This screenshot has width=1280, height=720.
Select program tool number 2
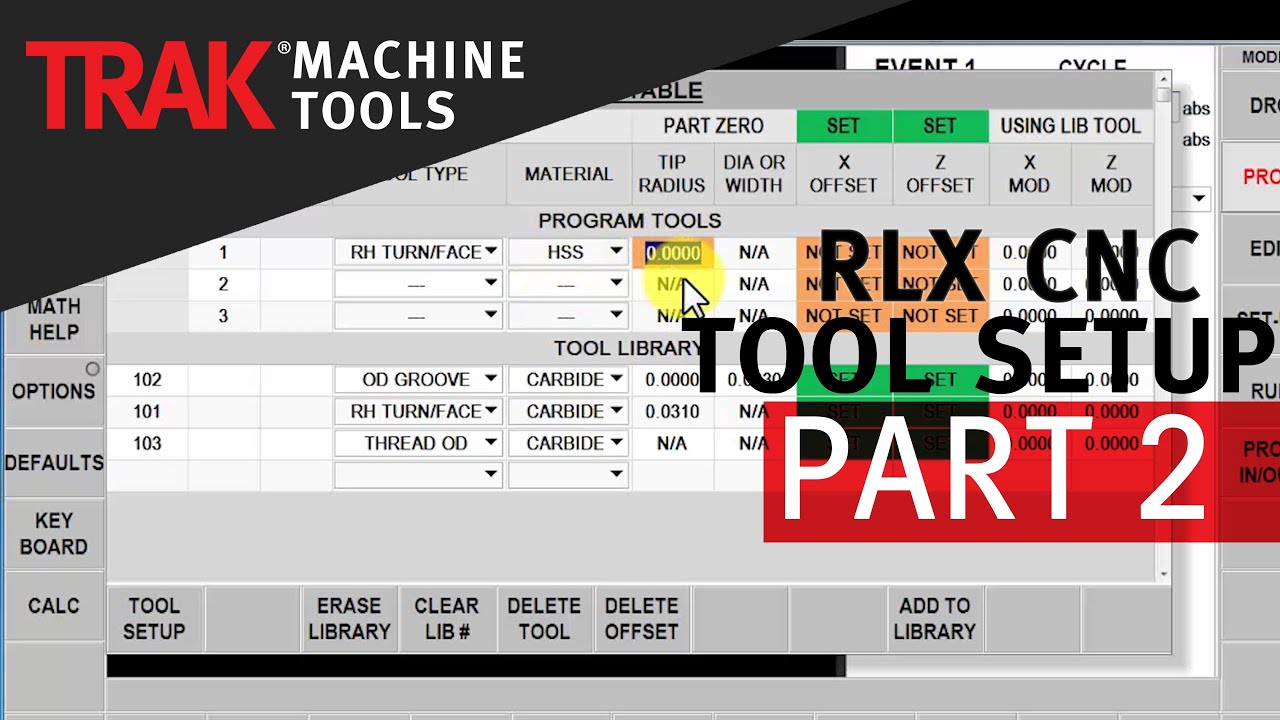223,285
